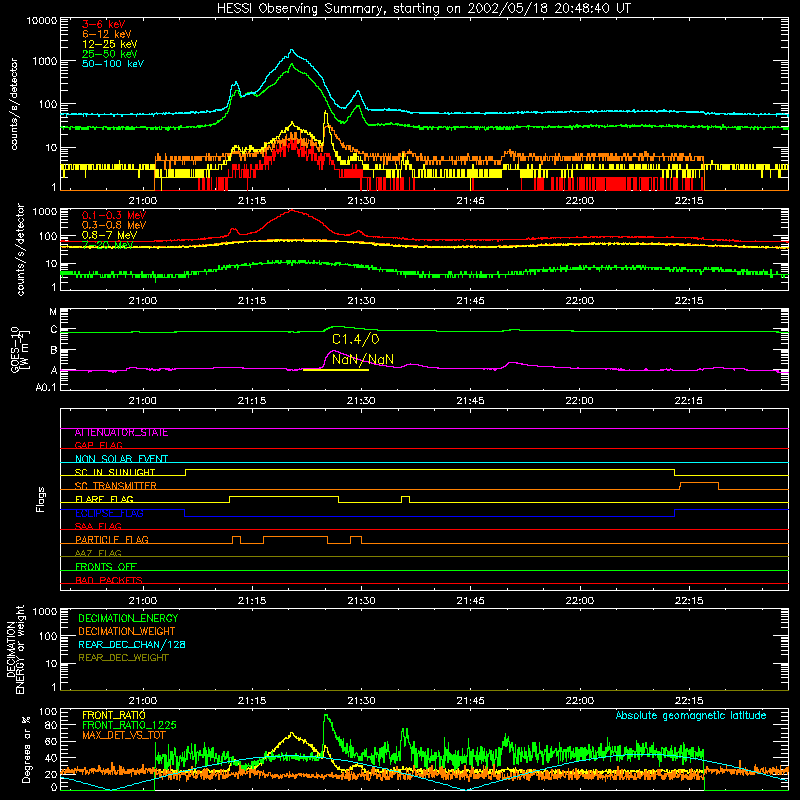Click the 25-50 keV legend entry
Image resolution: width=800 pixels, height=800 pixels.
(x=109, y=54)
